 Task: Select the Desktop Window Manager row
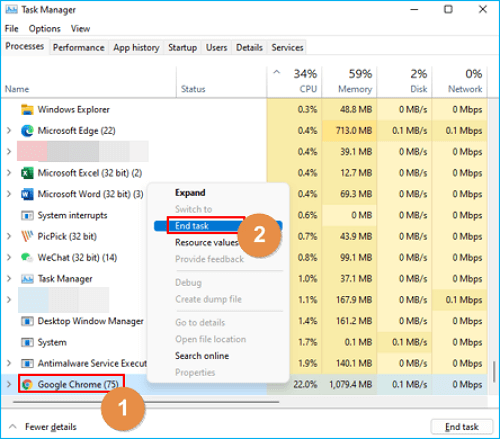[244, 321]
